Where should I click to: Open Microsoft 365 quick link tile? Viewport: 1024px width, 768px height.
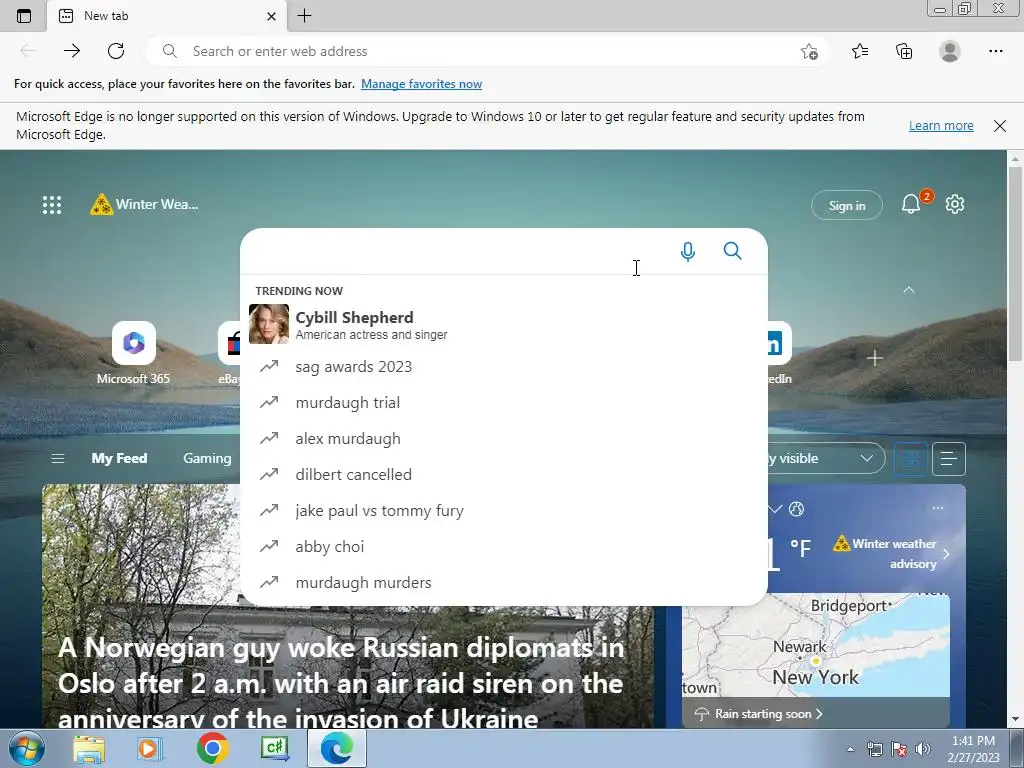pyautogui.click(x=134, y=353)
